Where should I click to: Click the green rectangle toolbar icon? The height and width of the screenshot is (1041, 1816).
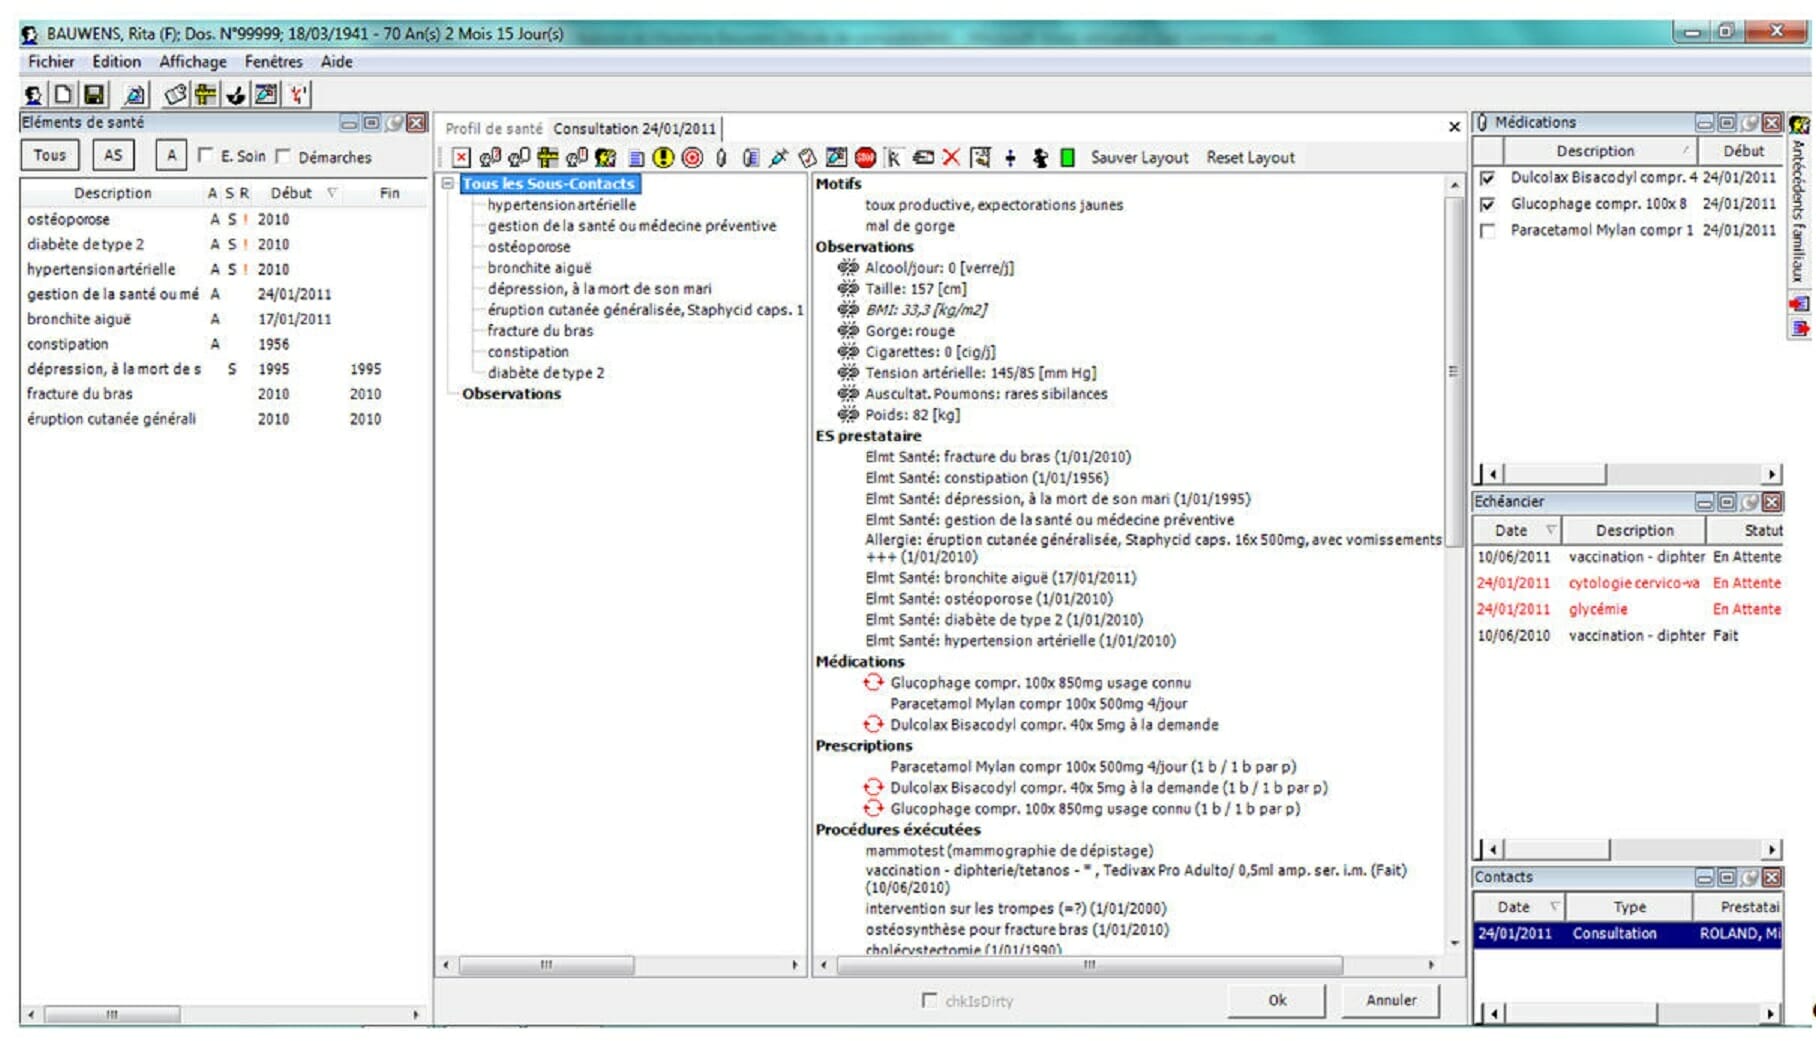pos(1067,158)
